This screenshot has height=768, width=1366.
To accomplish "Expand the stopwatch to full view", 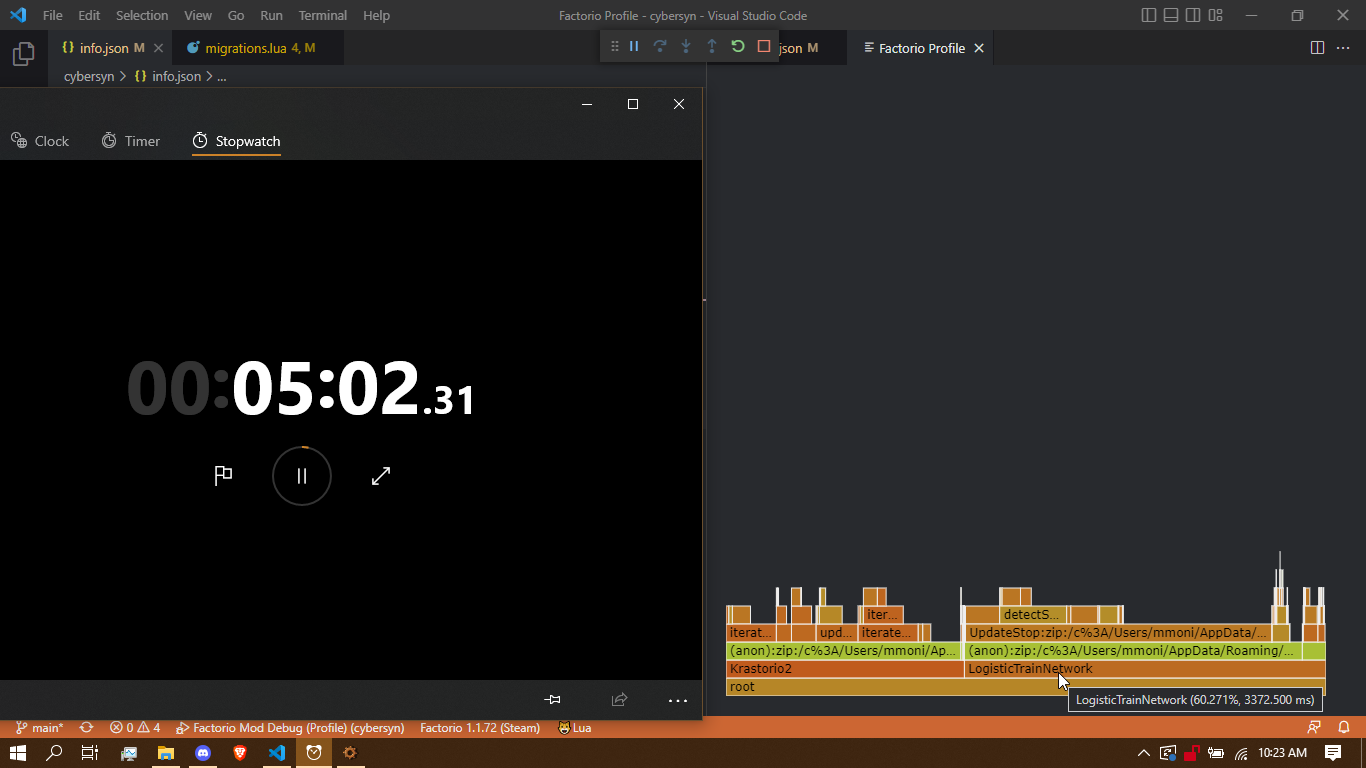I will 381,476.
